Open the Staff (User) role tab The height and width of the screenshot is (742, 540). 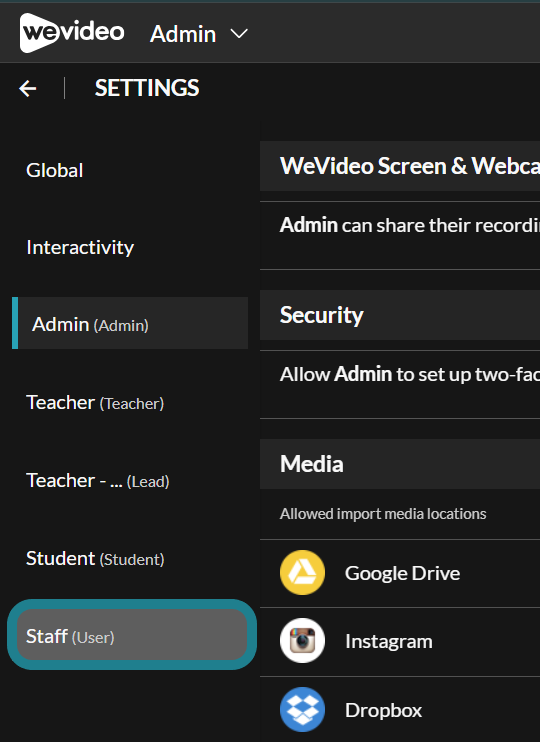(x=132, y=635)
